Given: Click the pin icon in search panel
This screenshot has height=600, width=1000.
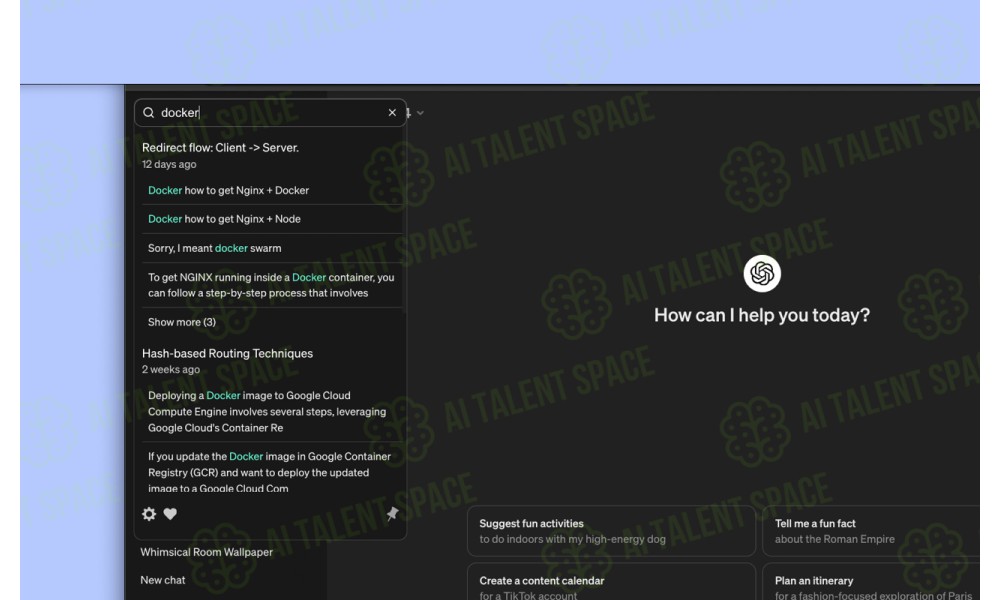Looking at the screenshot, I should point(392,514).
